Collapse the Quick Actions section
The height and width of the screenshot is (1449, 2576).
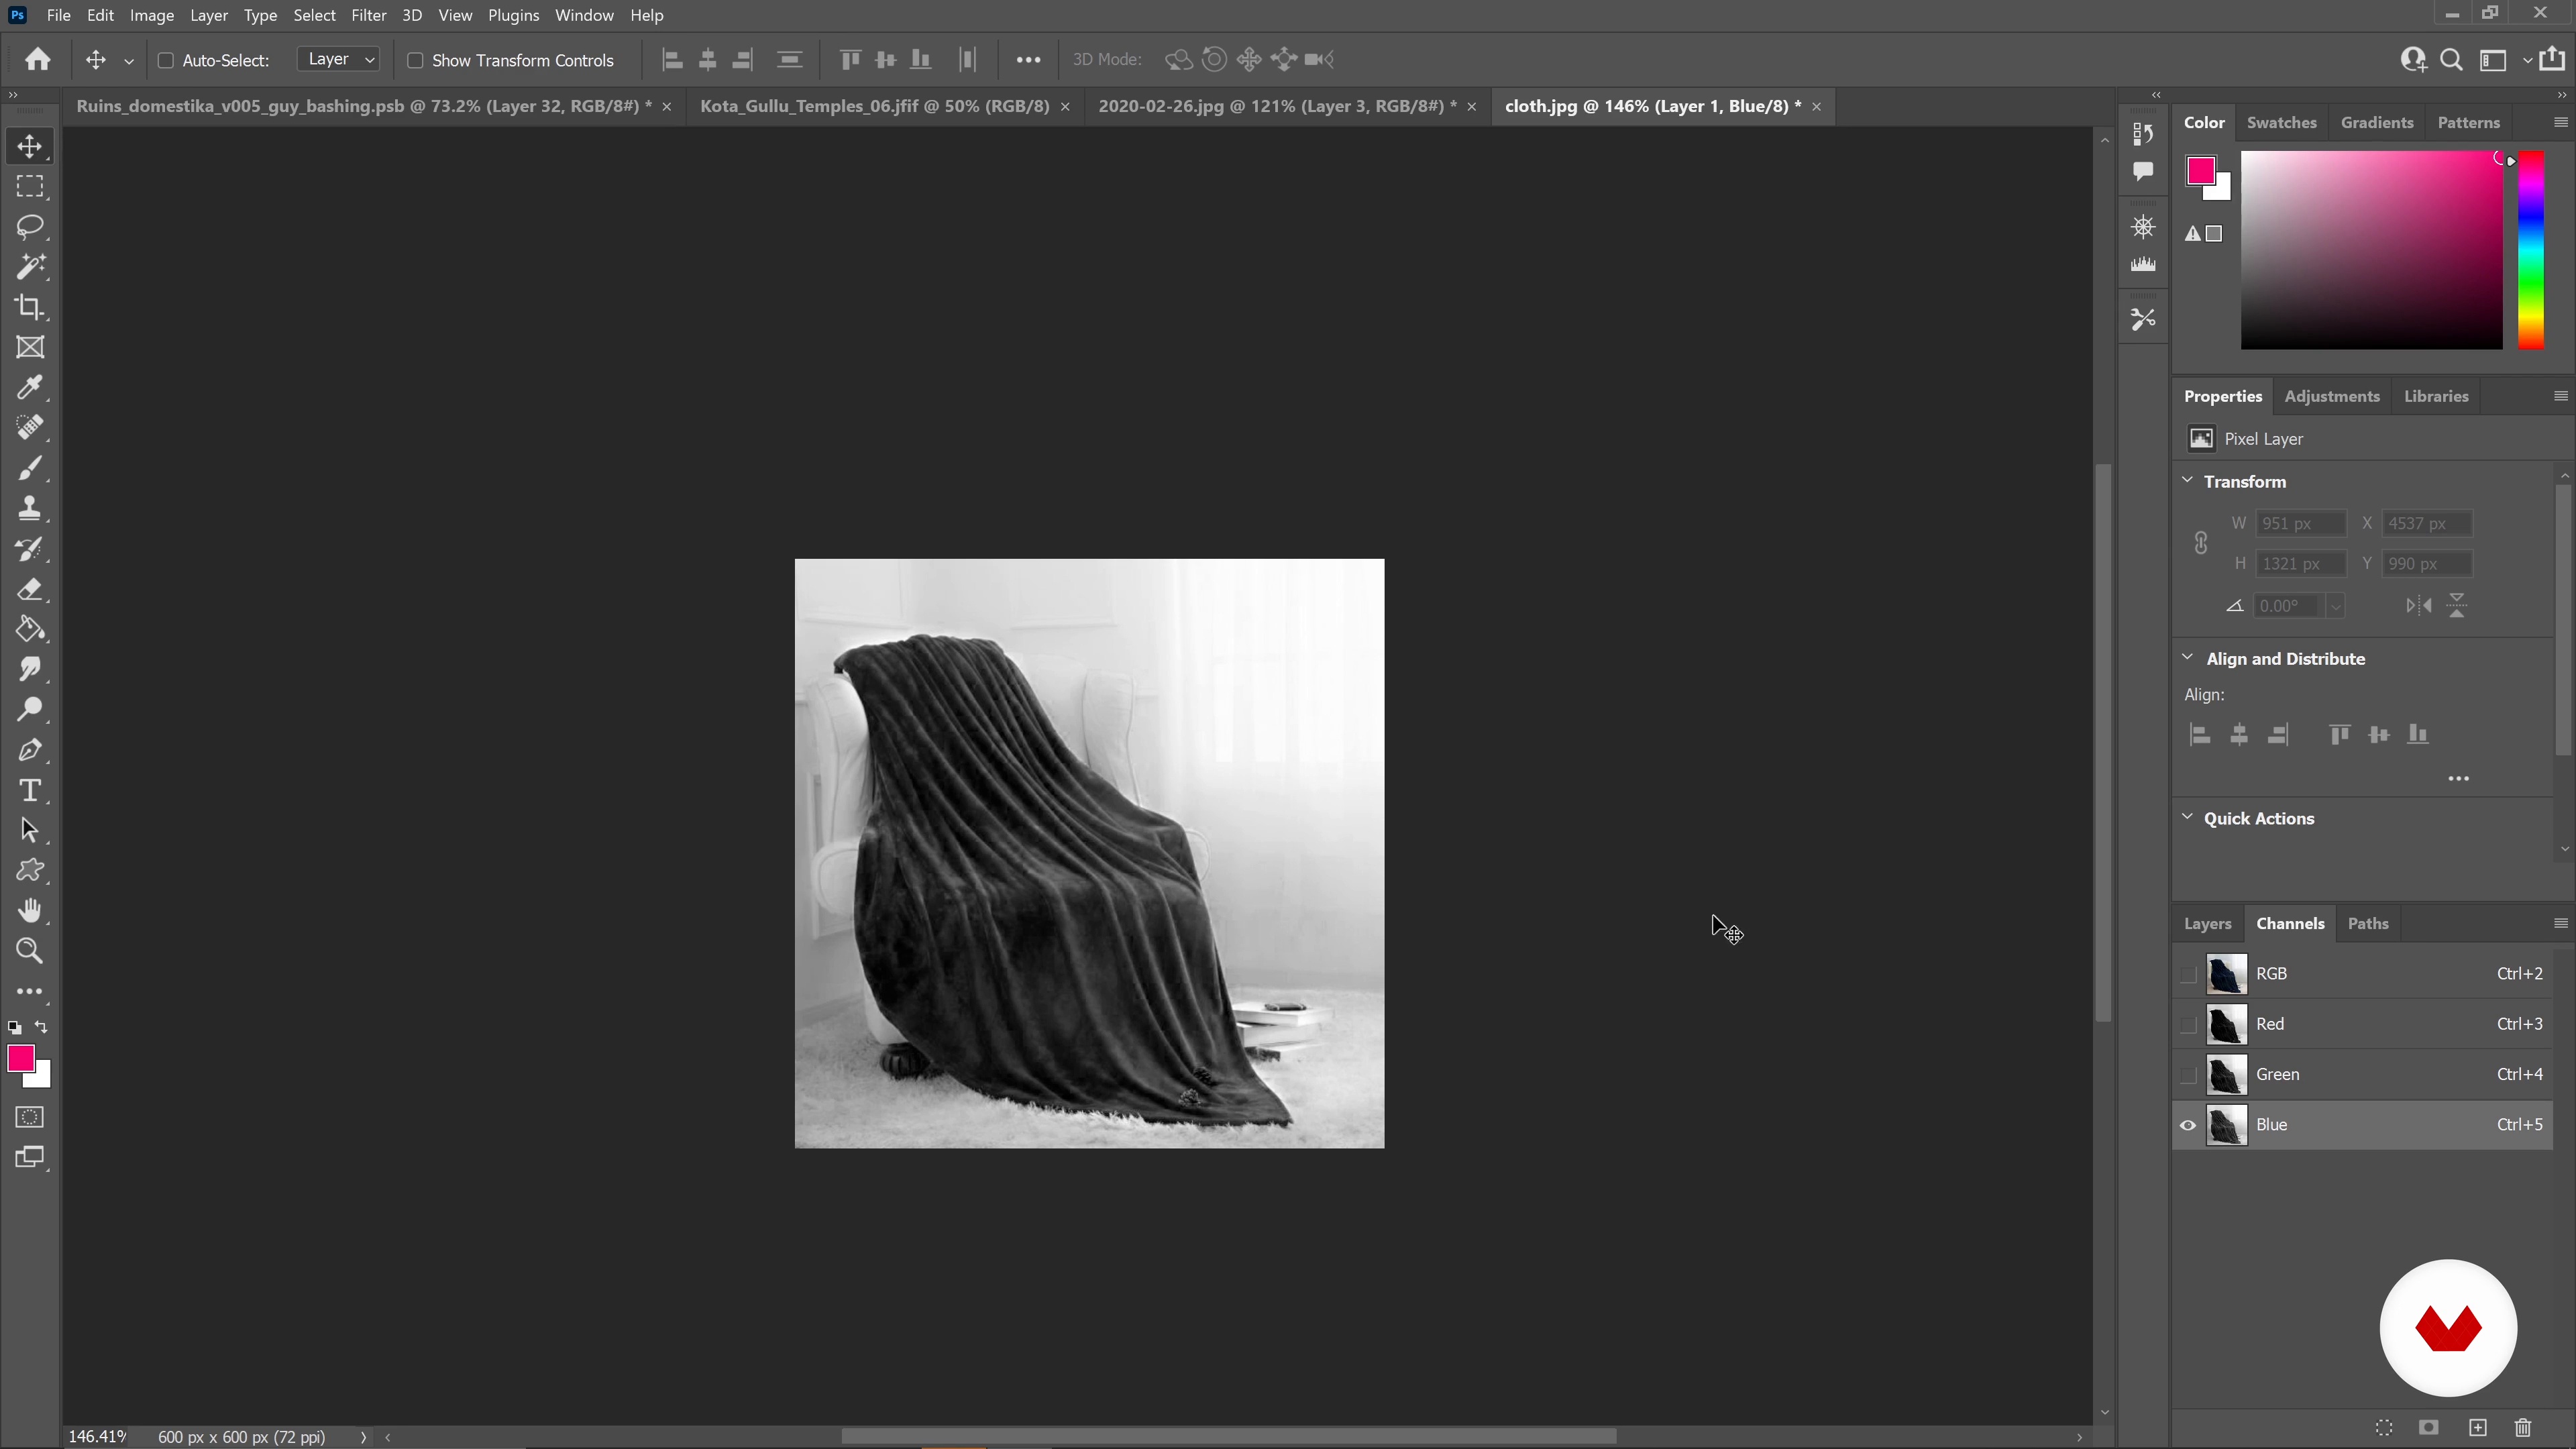coord(2188,818)
